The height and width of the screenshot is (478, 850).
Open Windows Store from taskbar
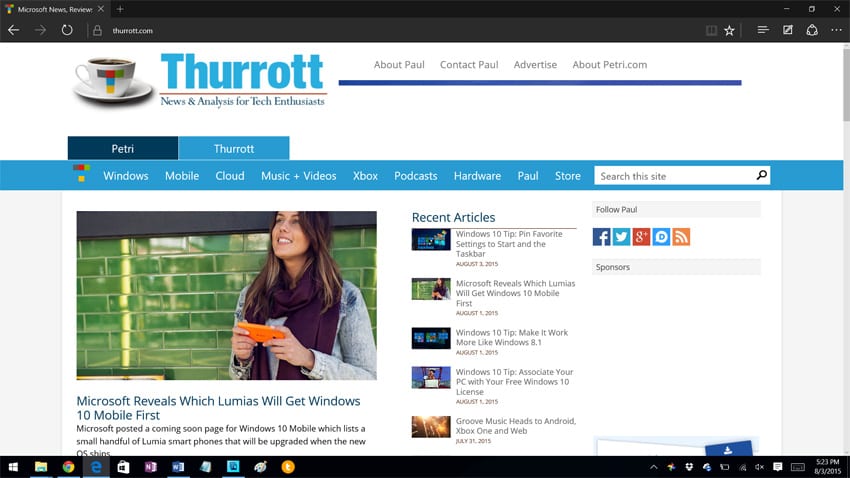[x=123, y=467]
